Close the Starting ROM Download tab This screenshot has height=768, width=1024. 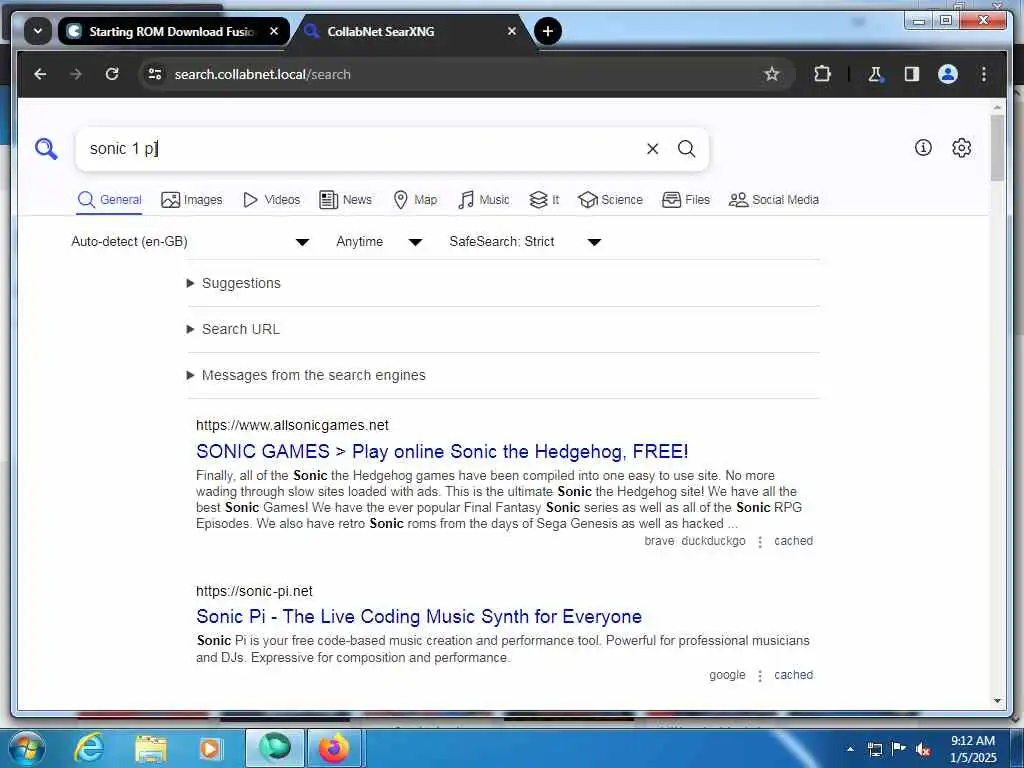click(x=274, y=31)
